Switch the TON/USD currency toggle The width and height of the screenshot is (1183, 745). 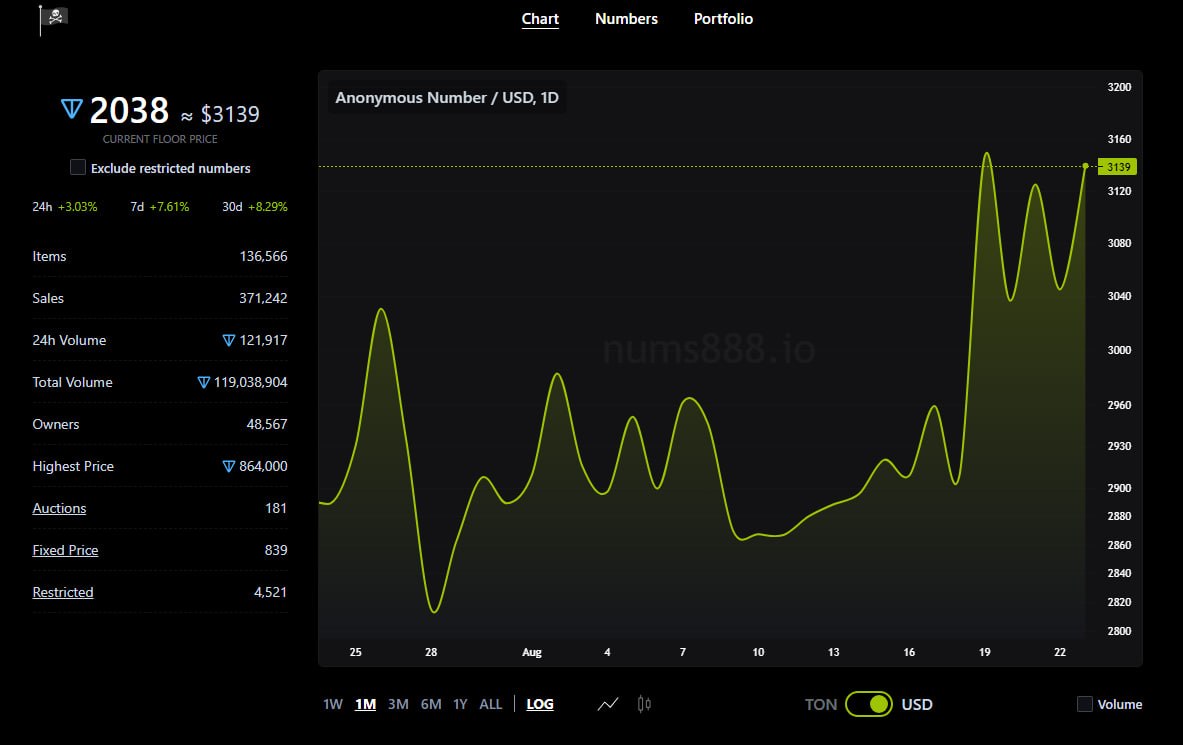coord(868,704)
